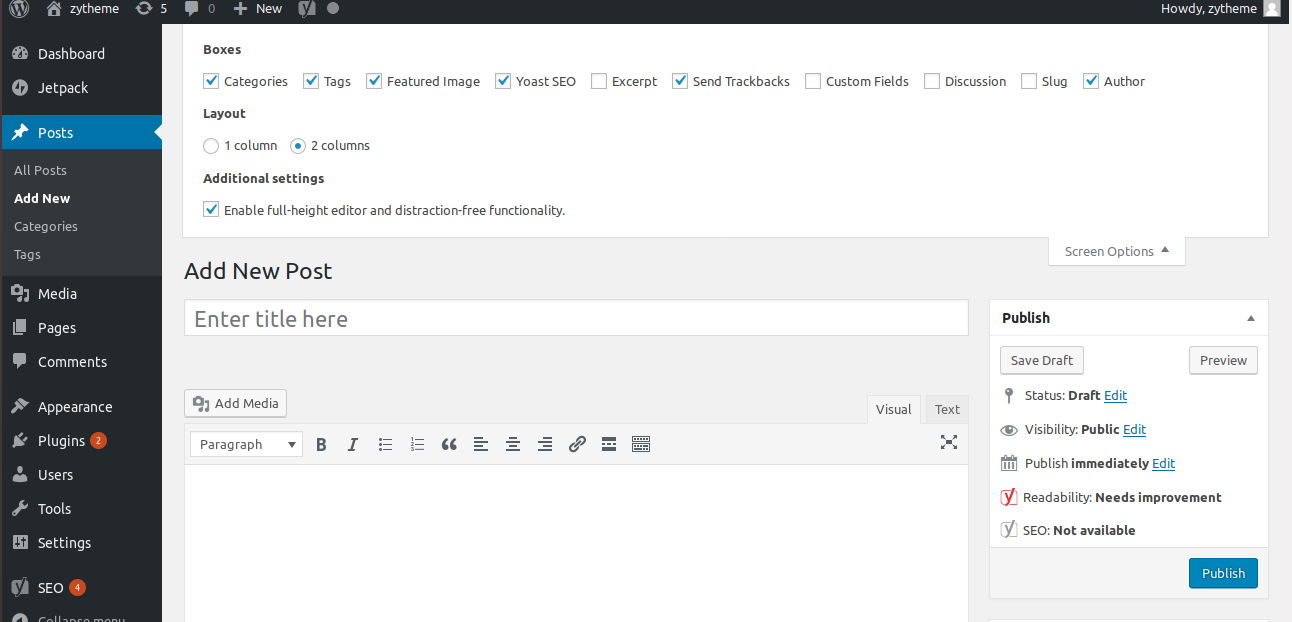
Task: Align text right
Action: click(x=545, y=445)
